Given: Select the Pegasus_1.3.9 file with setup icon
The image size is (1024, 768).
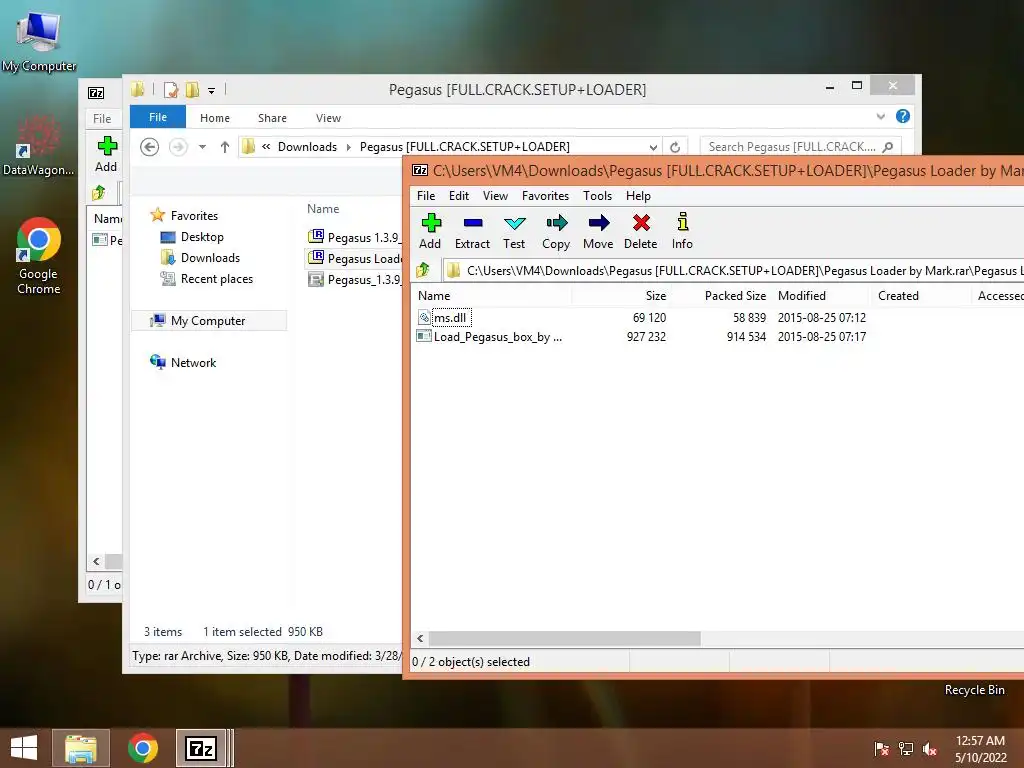Looking at the screenshot, I should coord(355,280).
